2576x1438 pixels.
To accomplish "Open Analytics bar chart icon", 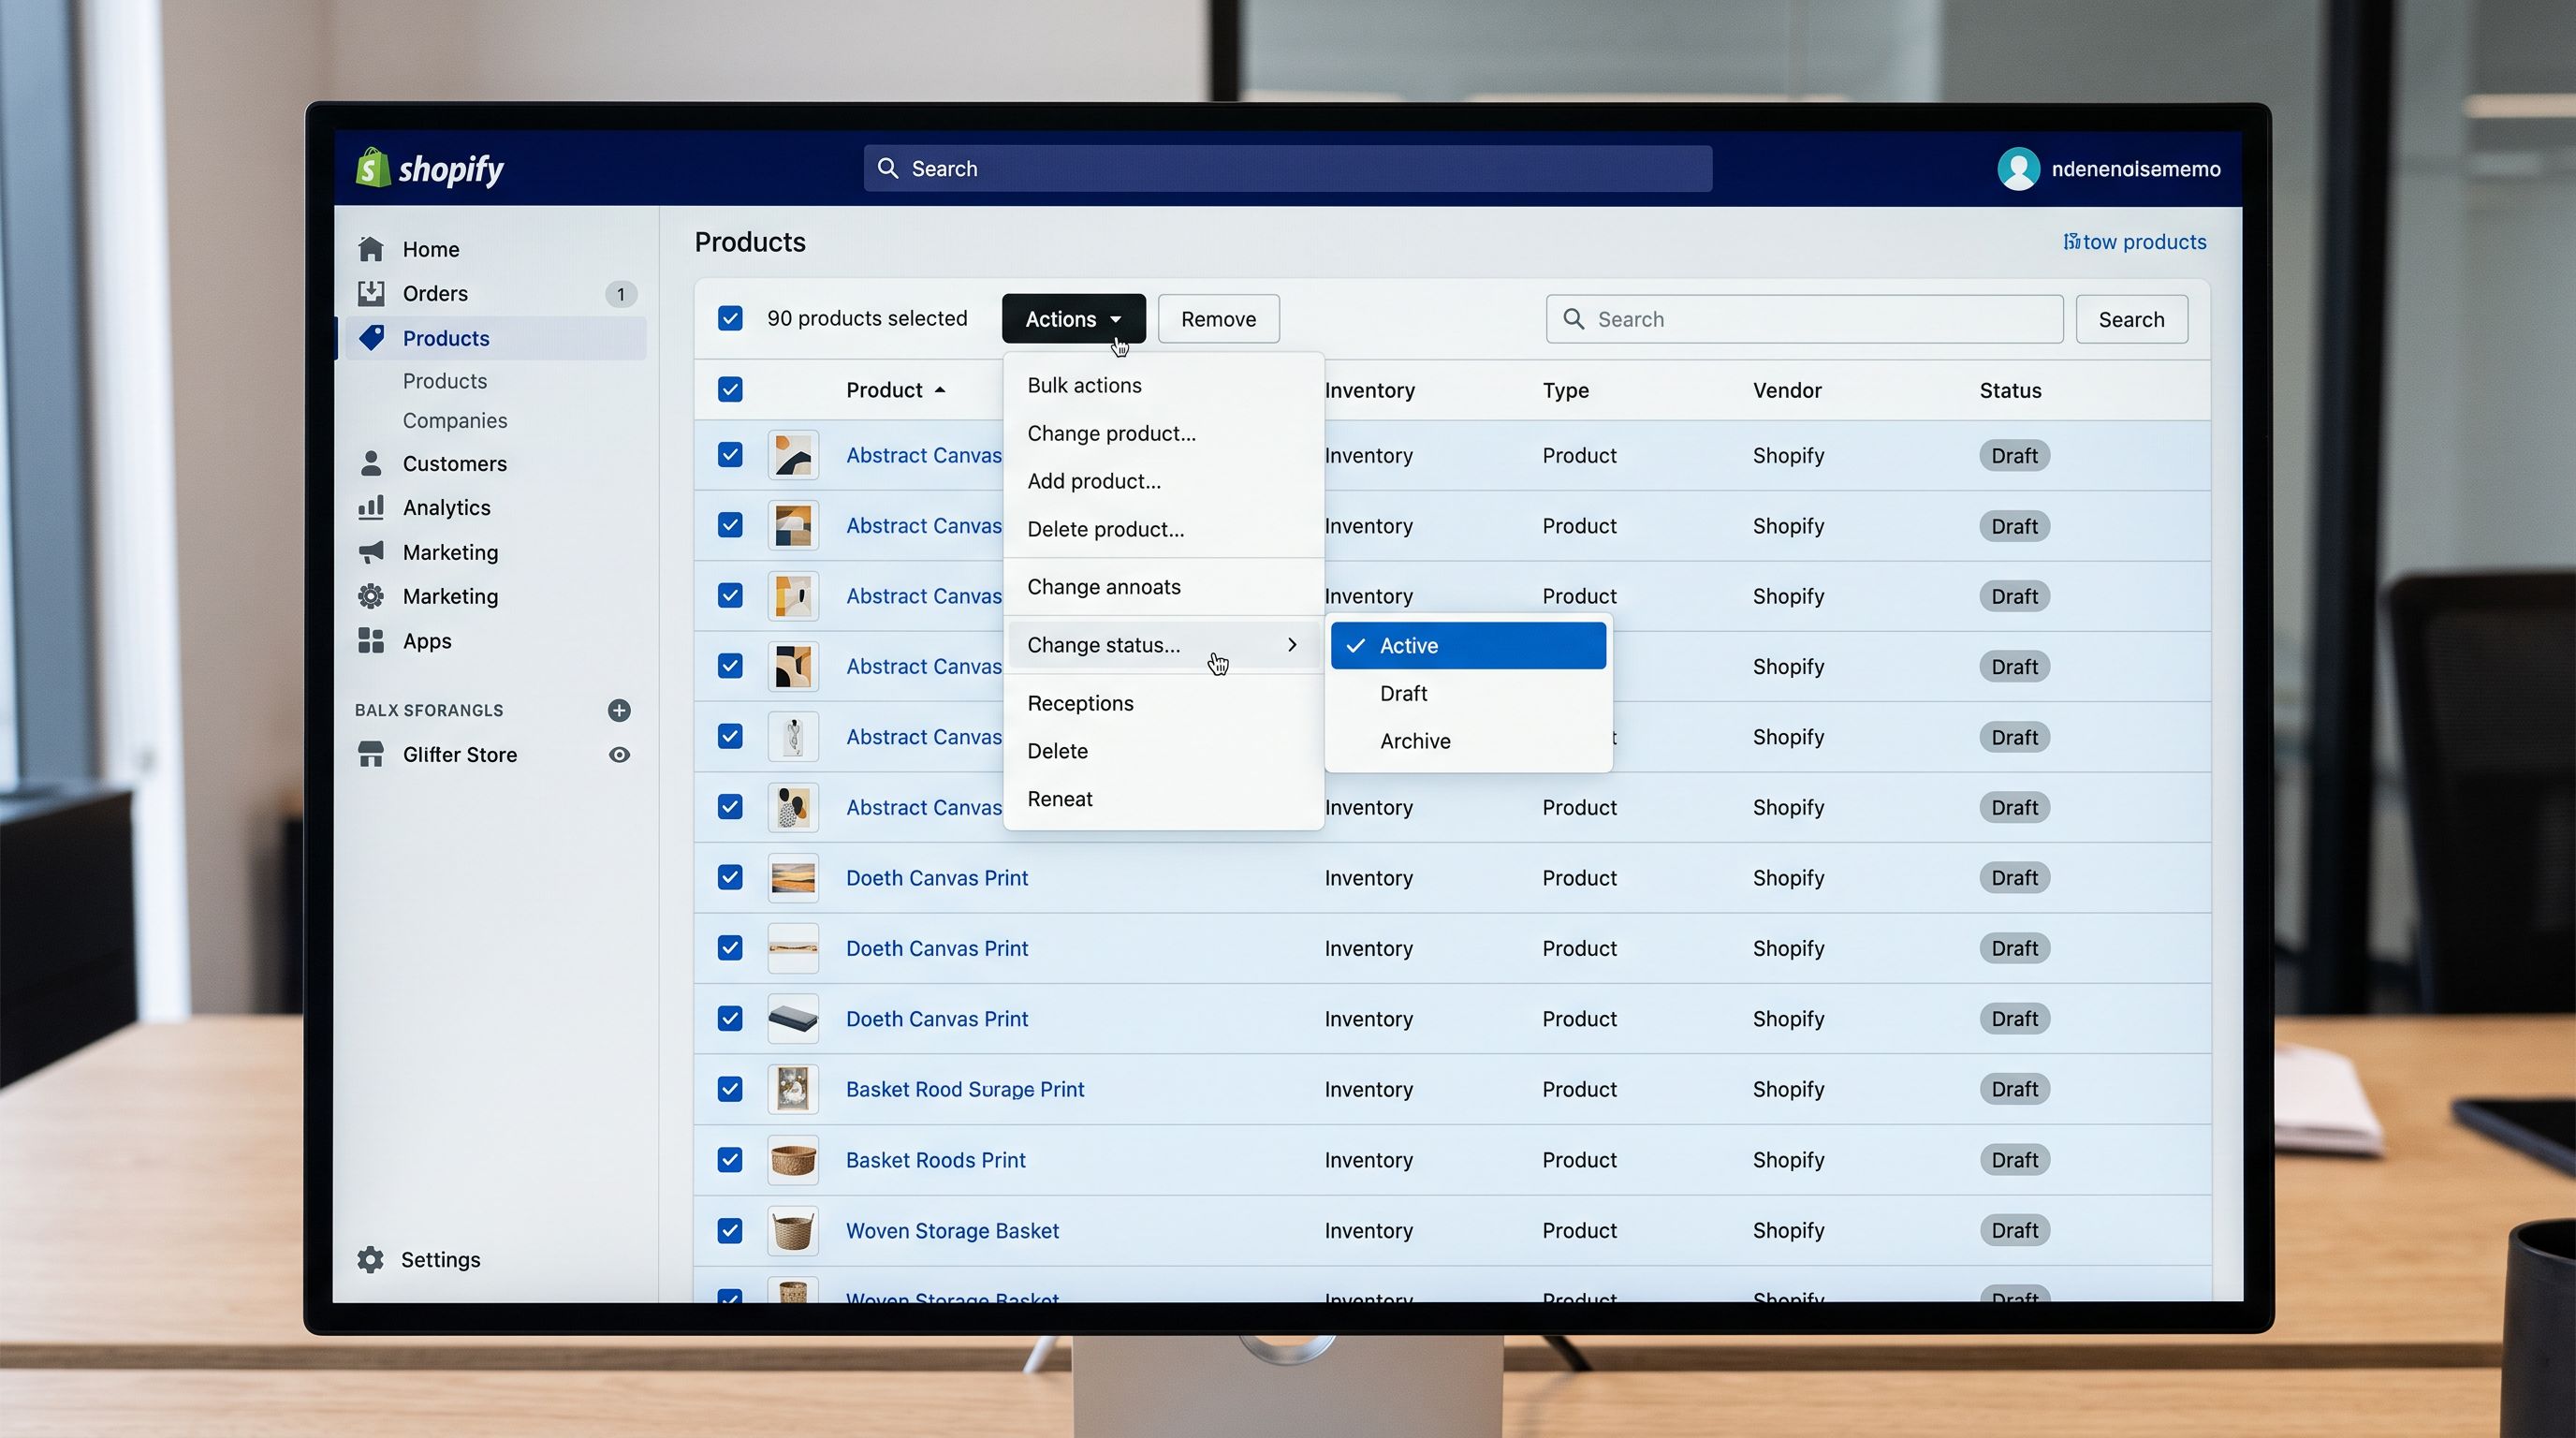I will coord(371,507).
